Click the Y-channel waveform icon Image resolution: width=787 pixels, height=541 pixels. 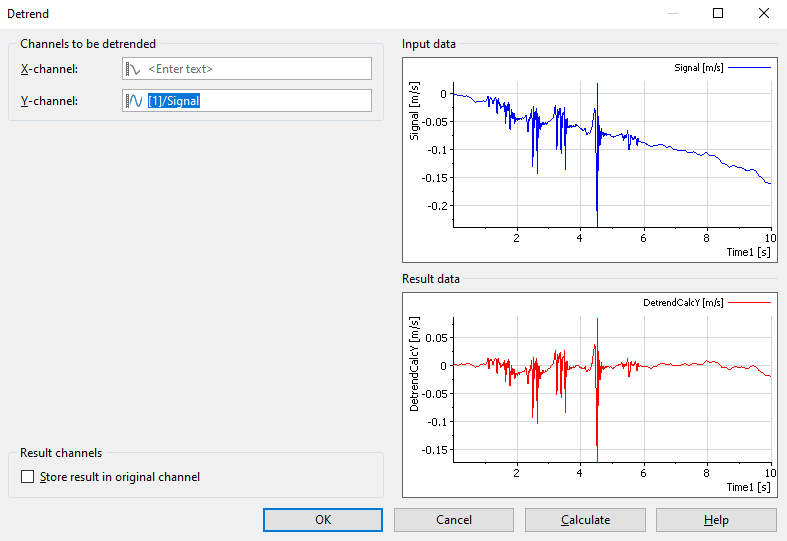point(133,101)
